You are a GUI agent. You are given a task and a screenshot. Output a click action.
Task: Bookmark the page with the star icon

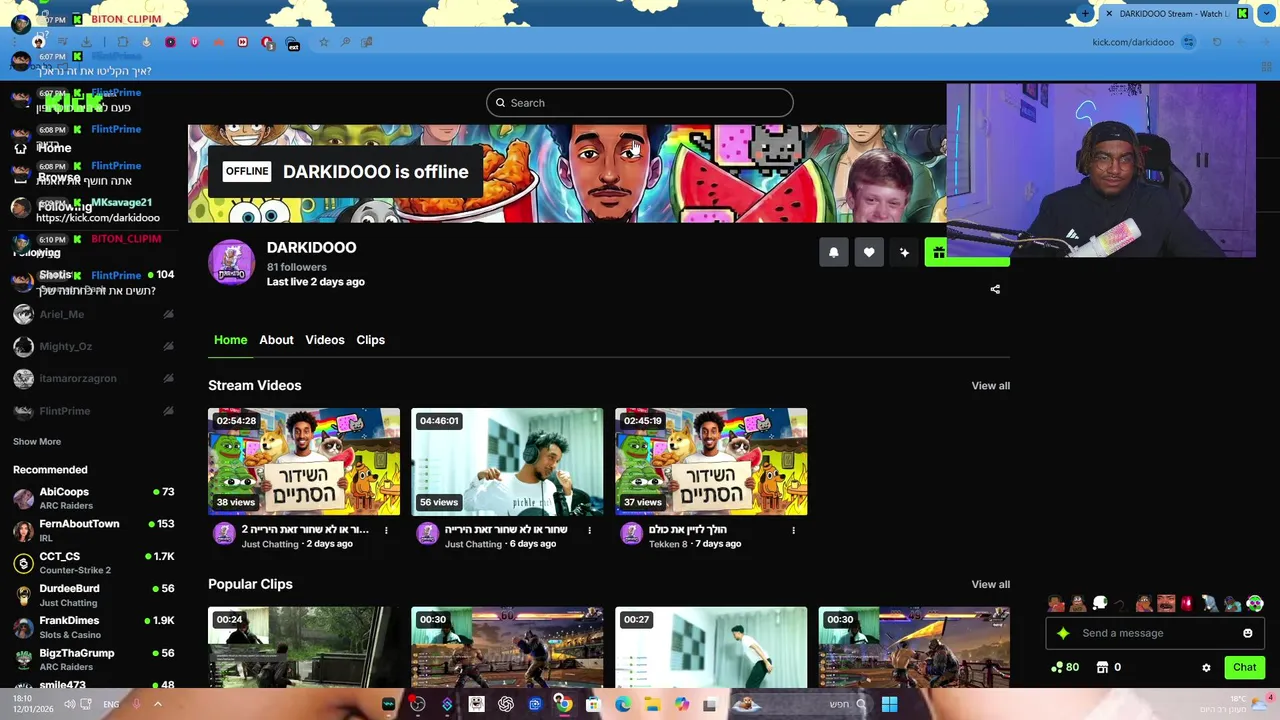[323, 42]
